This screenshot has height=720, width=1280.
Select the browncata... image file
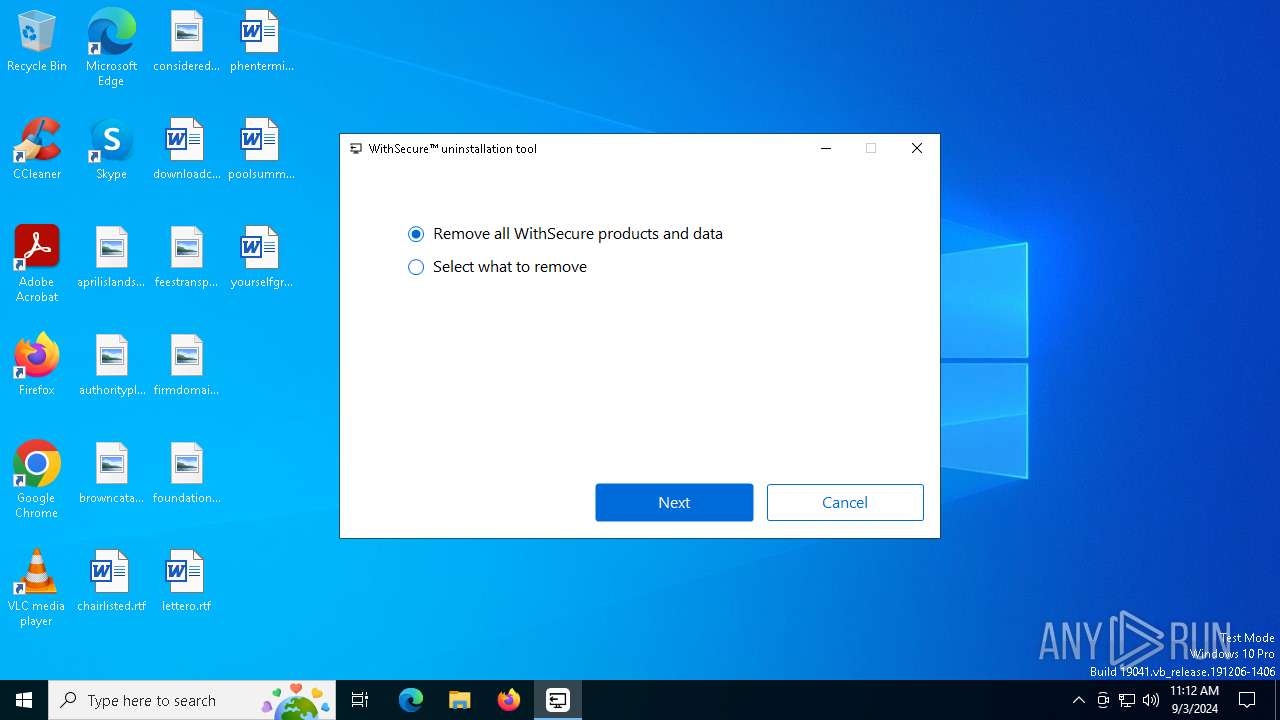click(x=111, y=473)
